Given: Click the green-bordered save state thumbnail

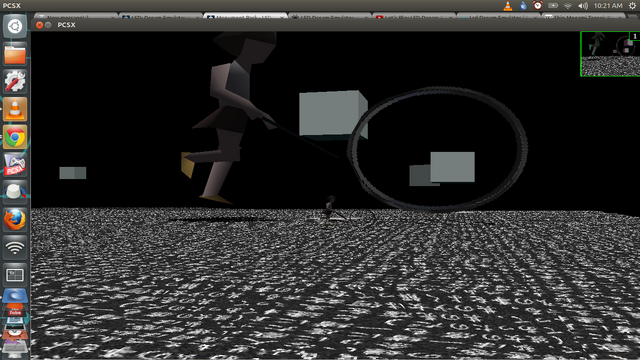Looking at the screenshot, I should coord(610,54).
